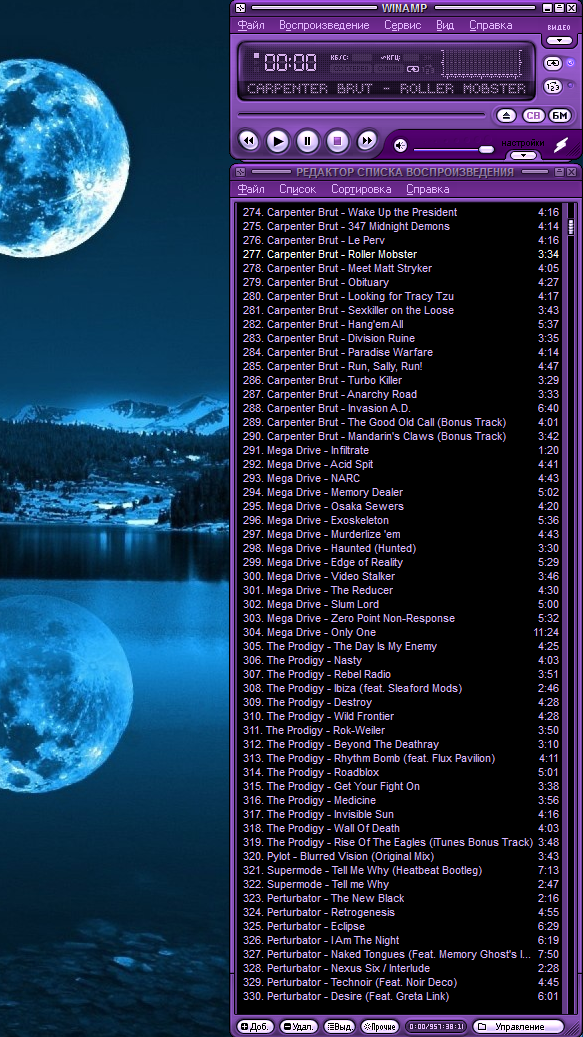Start playback with the Play button
Image resolution: width=583 pixels, height=1037 pixels.
(x=278, y=141)
